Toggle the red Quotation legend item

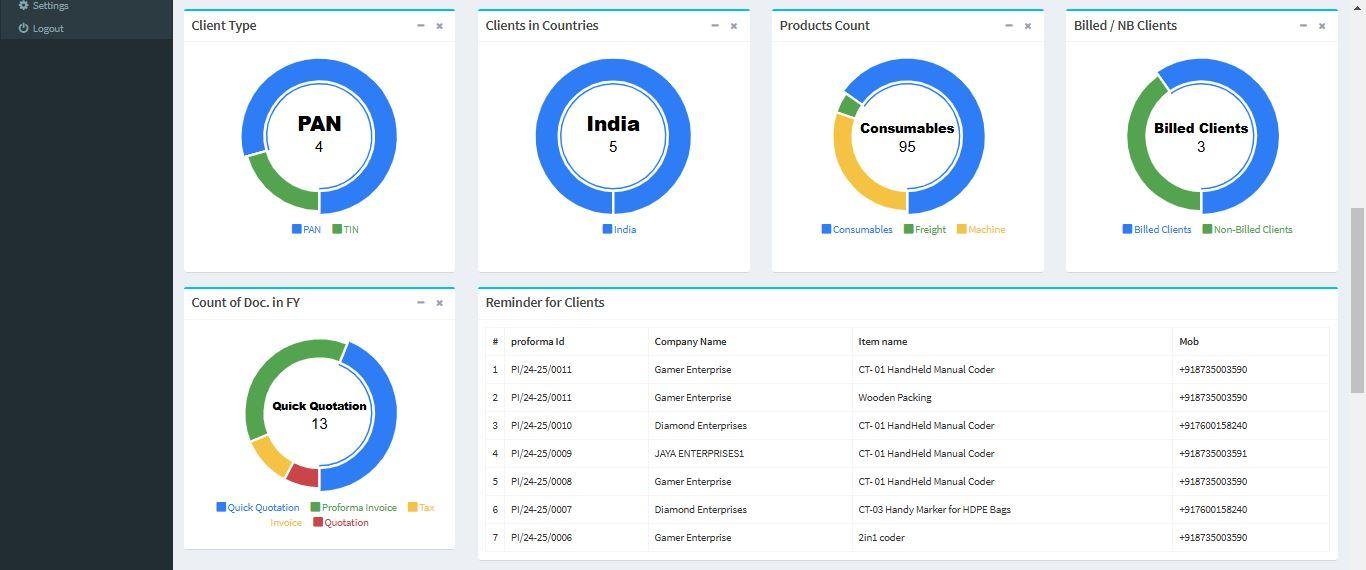[341, 522]
